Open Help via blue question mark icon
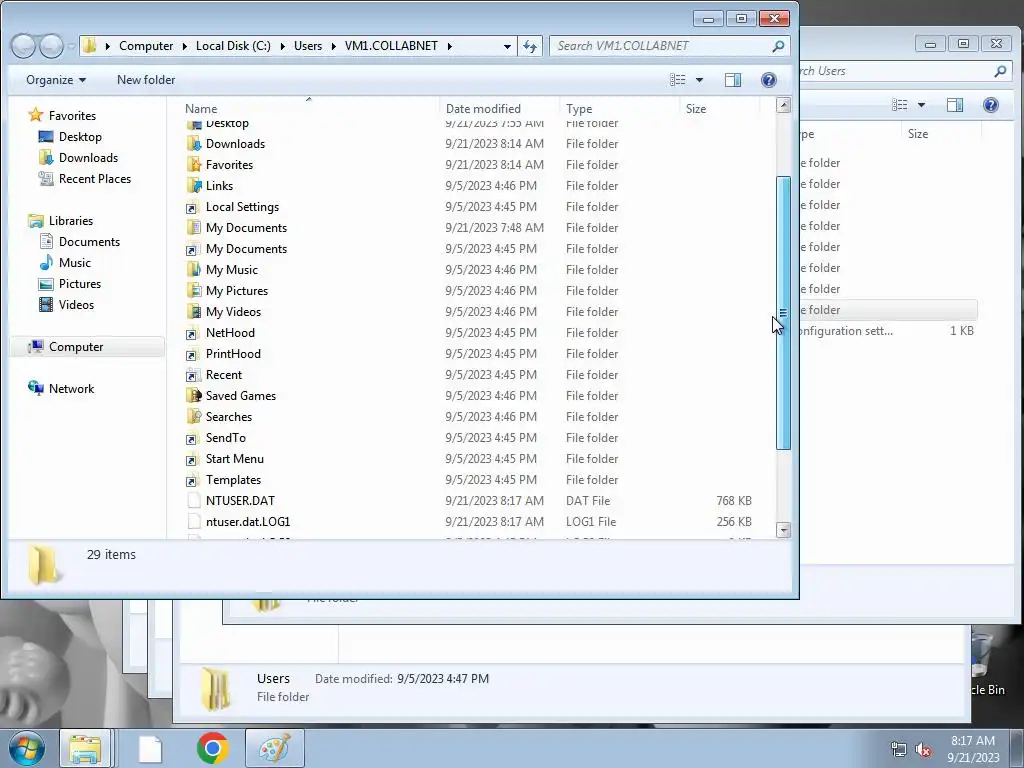This screenshot has width=1024, height=768. 769,80
